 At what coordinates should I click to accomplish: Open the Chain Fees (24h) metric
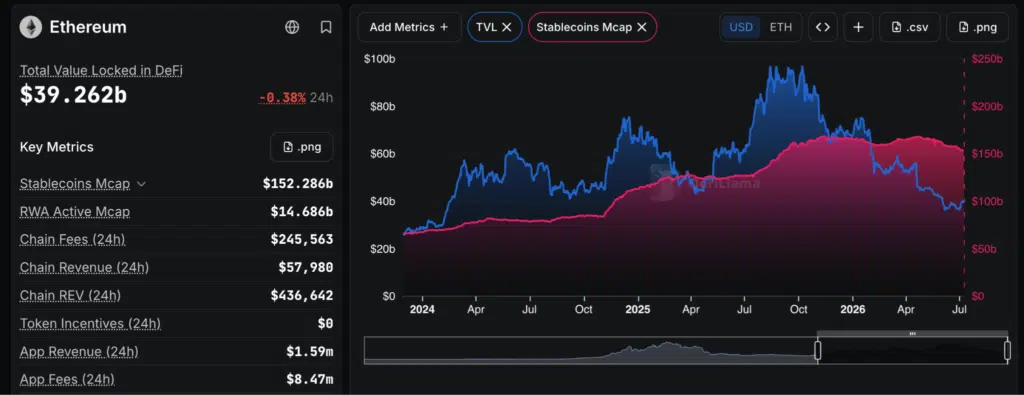click(x=72, y=240)
